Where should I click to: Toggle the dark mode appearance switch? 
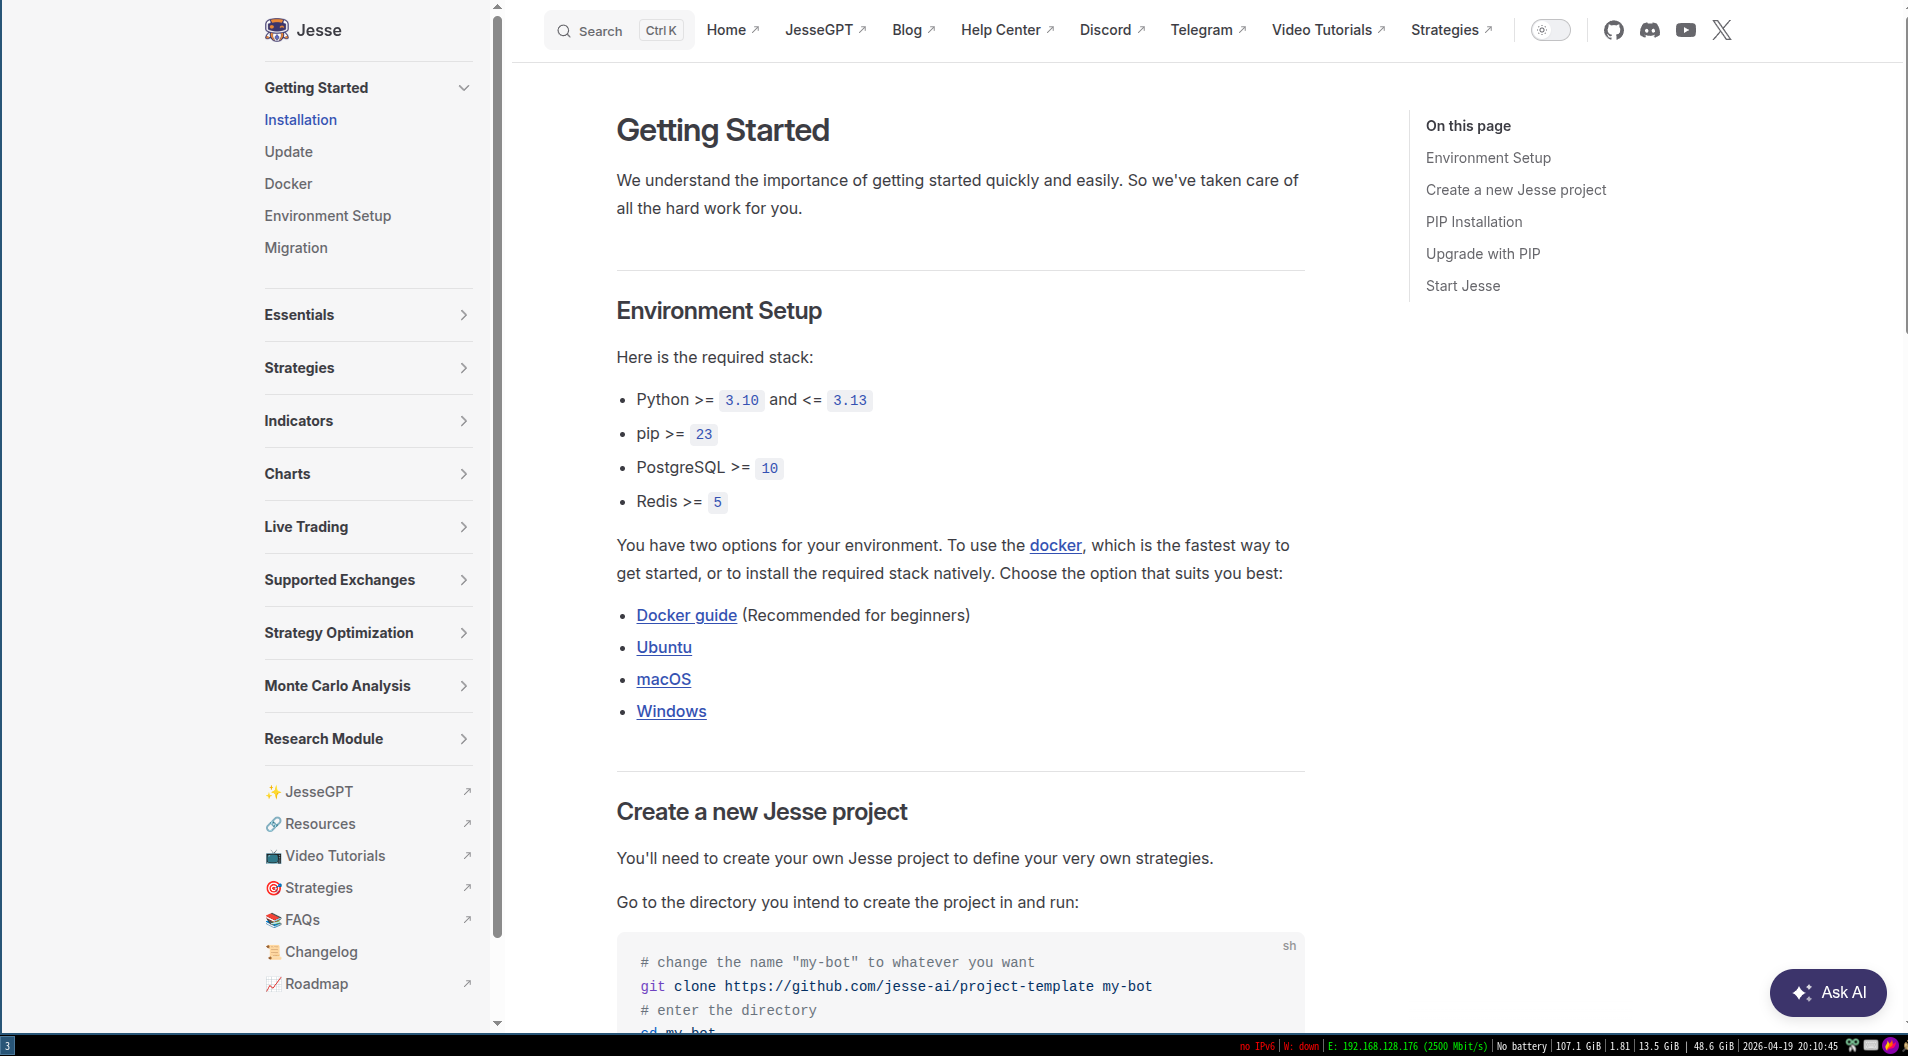(x=1550, y=30)
